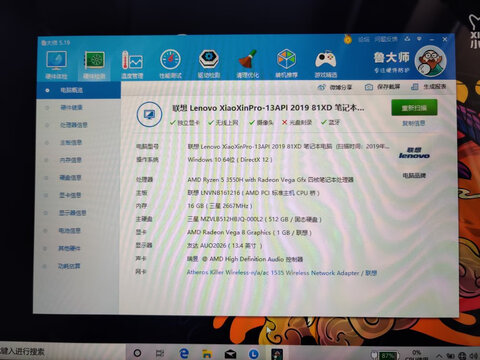
Task: Click 生成报表 generate report
Action: point(429,87)
